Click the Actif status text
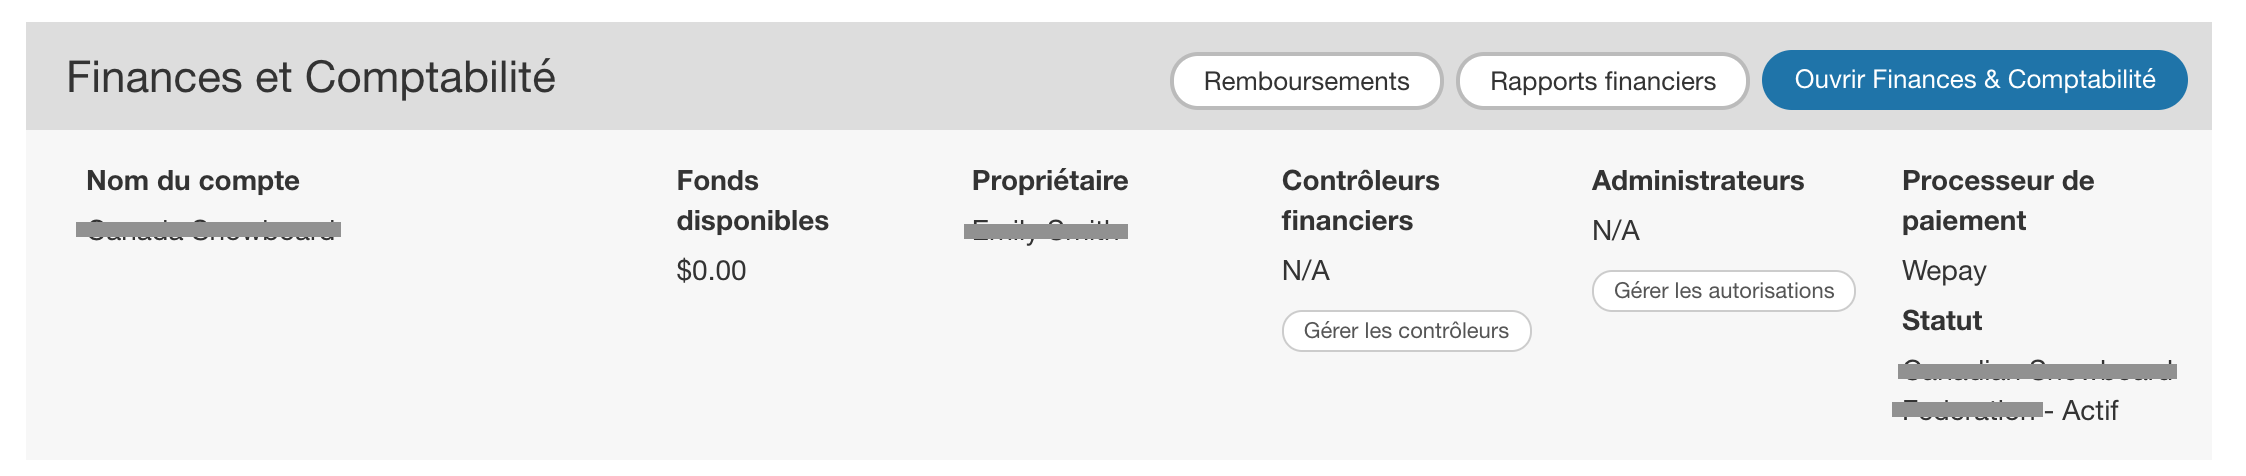Screen dimensions: 2246x476 pos(2089,411)
